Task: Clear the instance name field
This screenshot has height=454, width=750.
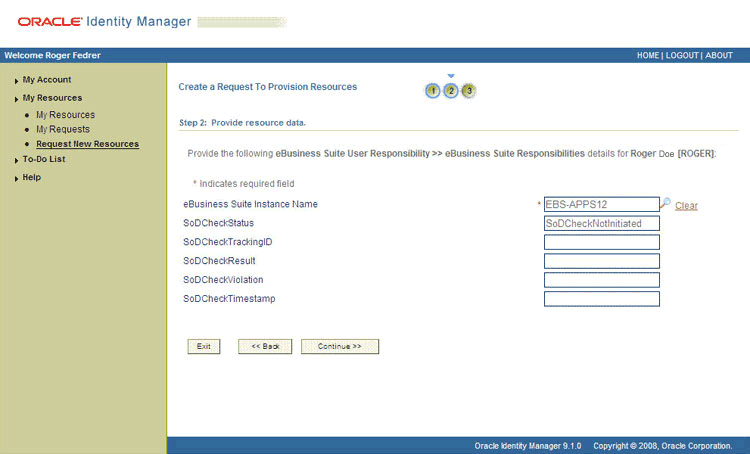Action: click(x=686, y=206)
